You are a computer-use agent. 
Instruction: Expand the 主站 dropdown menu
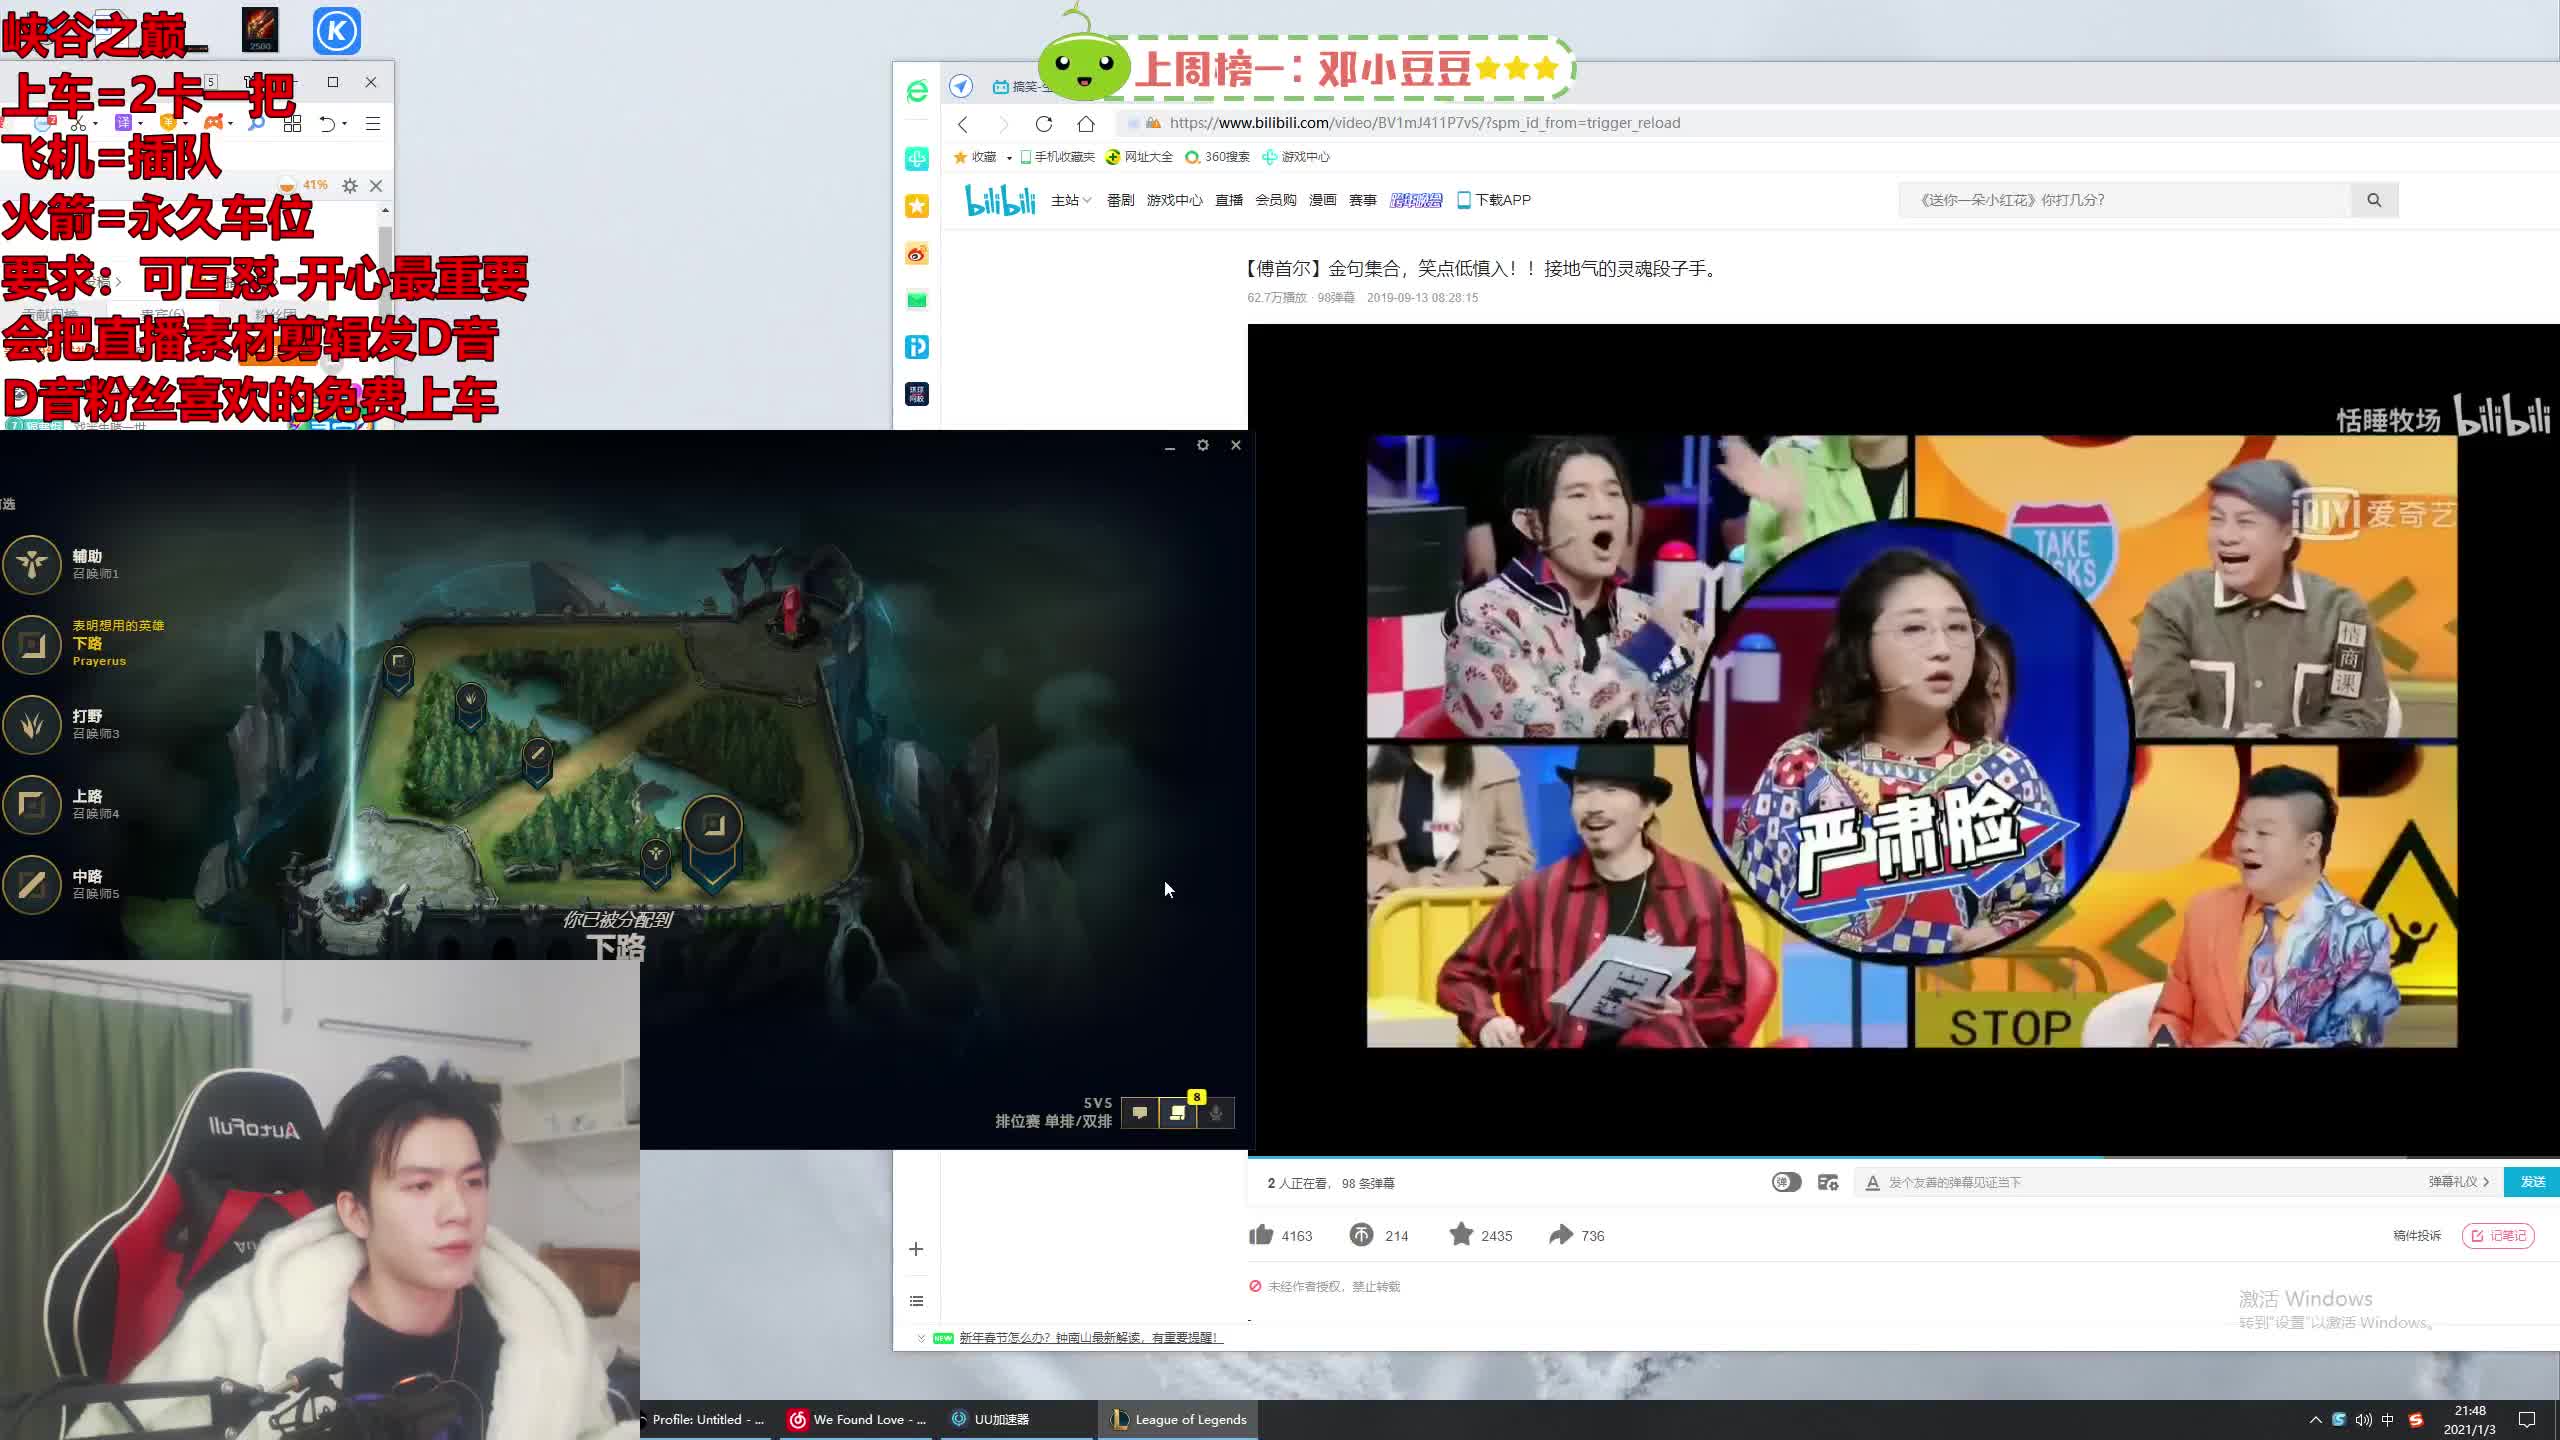[1071, 200]
